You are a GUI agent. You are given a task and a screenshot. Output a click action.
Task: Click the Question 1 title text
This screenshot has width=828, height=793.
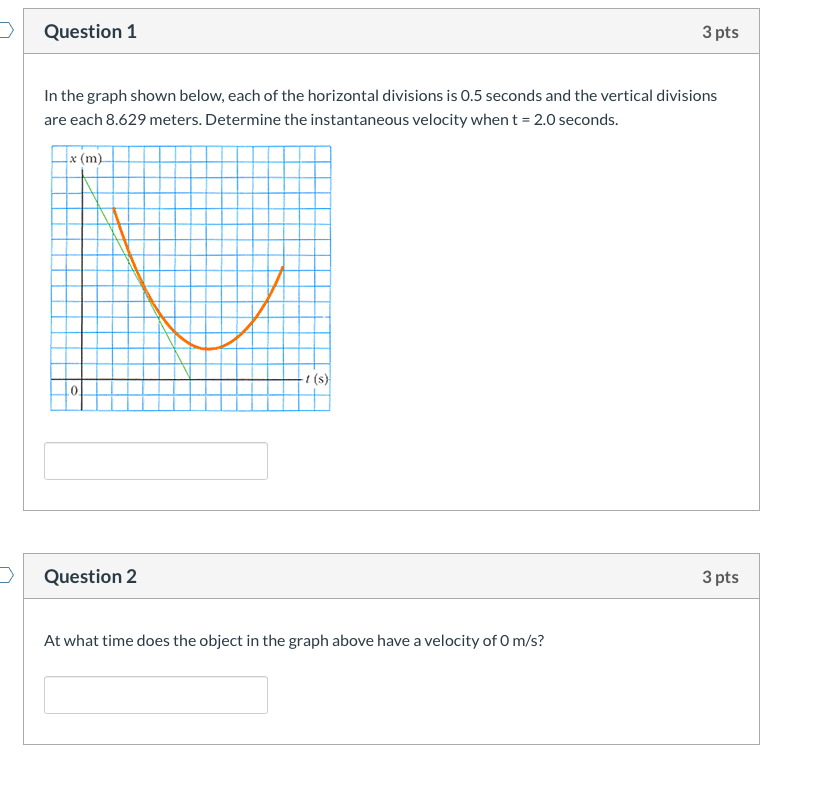click(91, 31)
